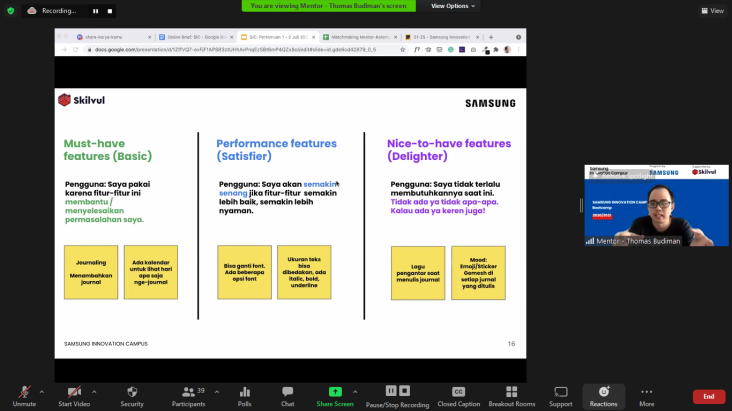Select the 'Journaling Menambahkan journal' sticky note
This screenshot has height=411, width=732.
pyautogui.click(x=91, y=272)
